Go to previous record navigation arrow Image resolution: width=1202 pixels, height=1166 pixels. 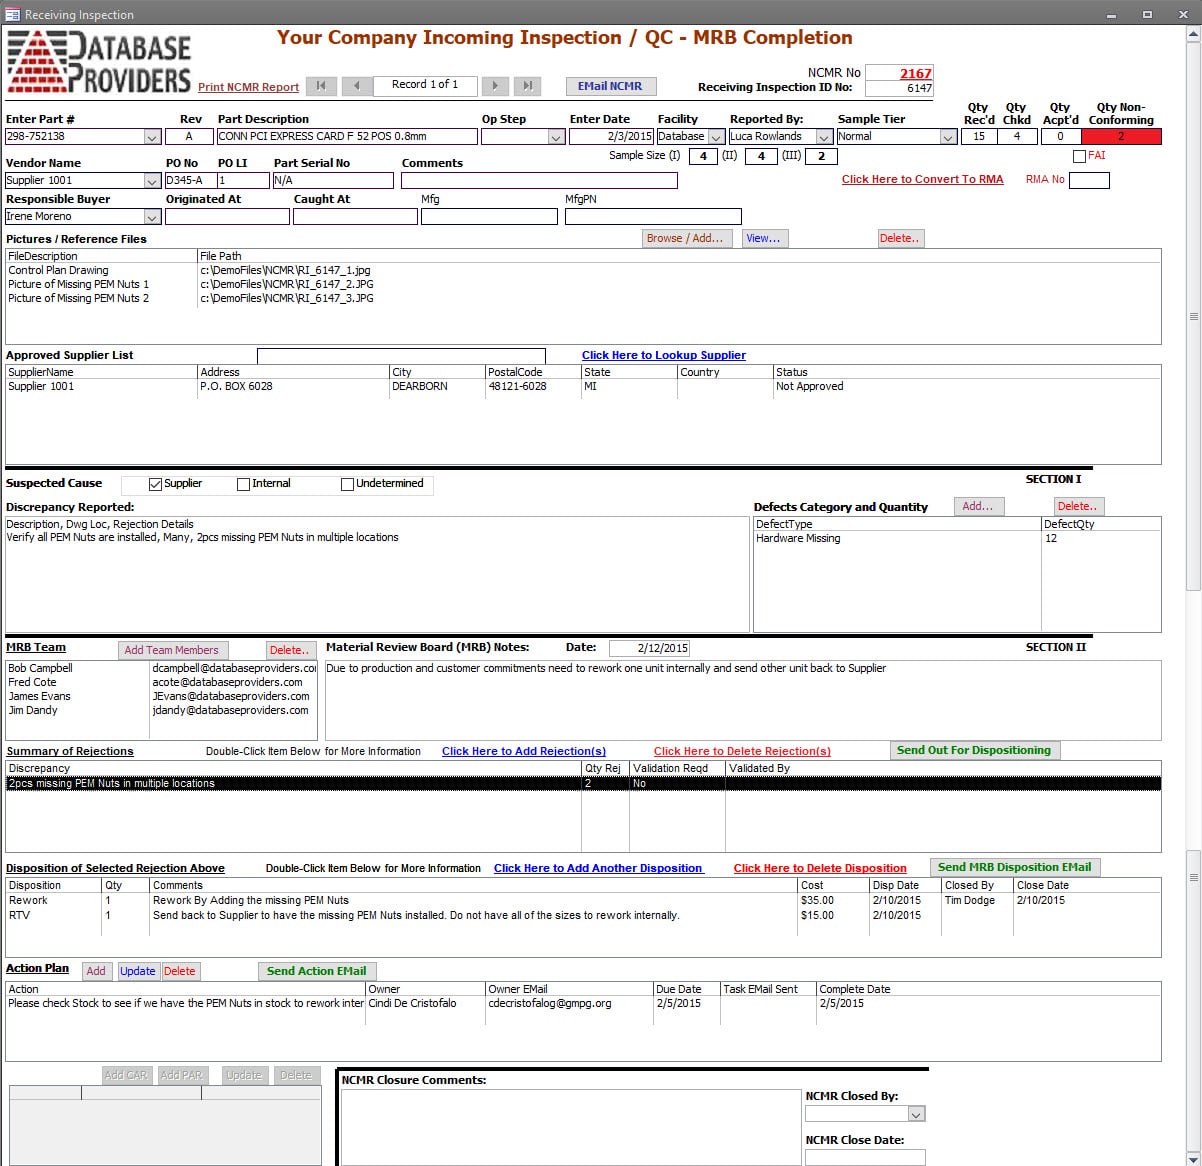click(x=356, y=86)
